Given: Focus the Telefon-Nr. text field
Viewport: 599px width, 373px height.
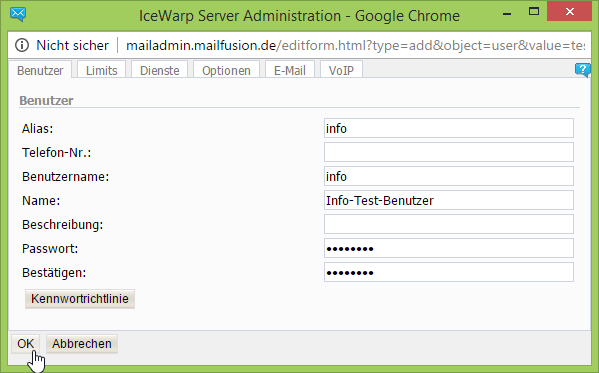Looking at the screenshot, I should coord(449,152).
